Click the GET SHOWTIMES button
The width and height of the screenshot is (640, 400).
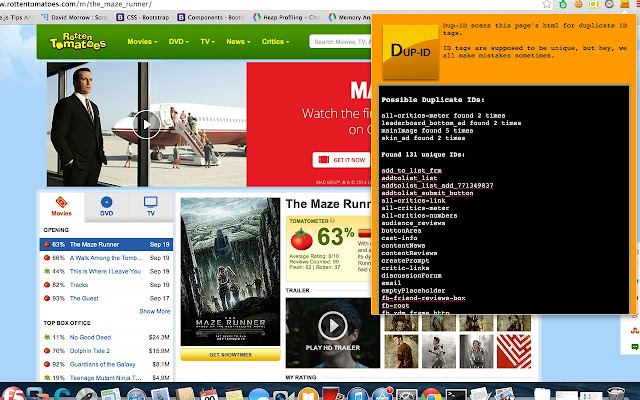(x=230, y=355)
